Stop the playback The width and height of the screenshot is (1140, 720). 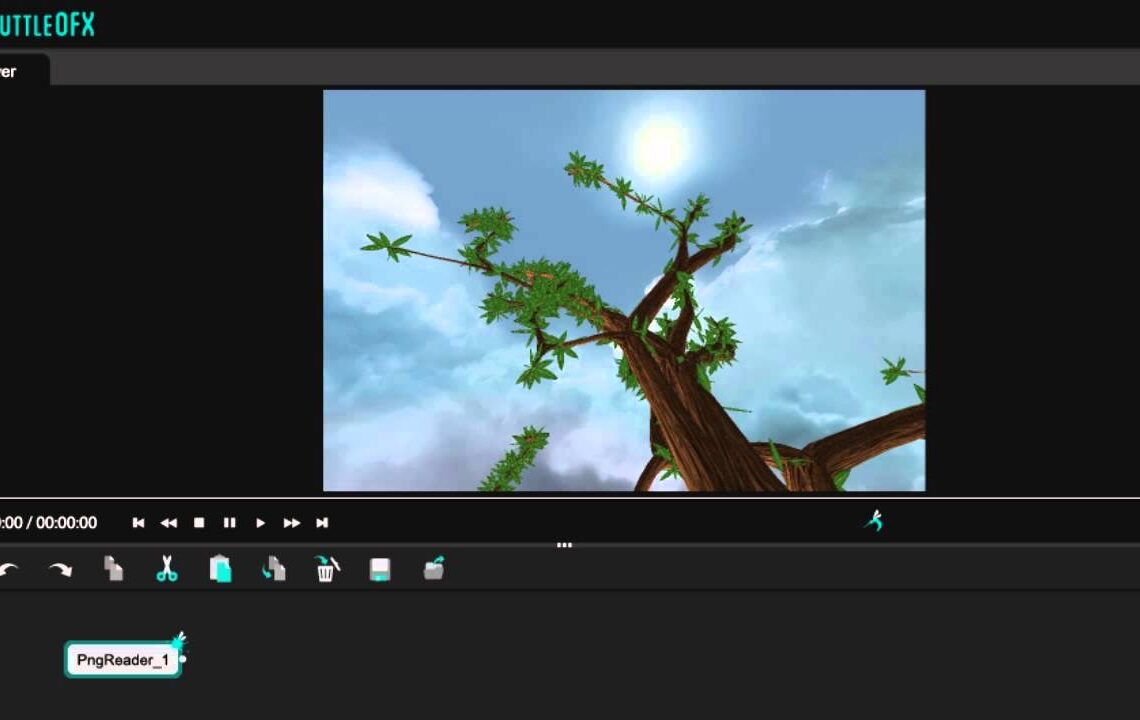[x=199, y=522]
